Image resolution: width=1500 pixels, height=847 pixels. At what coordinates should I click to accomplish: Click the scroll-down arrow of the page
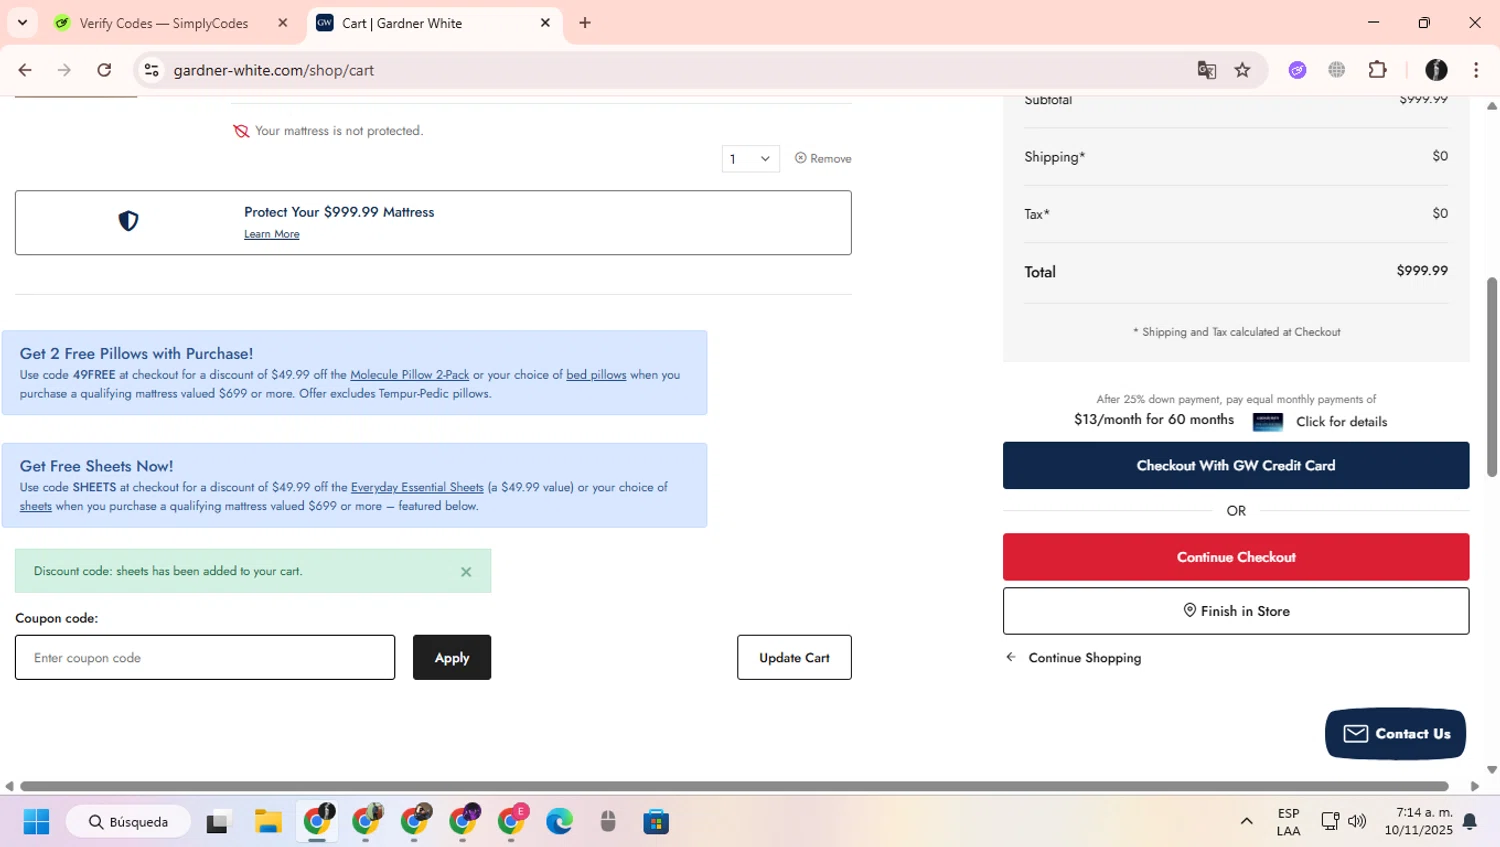pos(1492,770)
